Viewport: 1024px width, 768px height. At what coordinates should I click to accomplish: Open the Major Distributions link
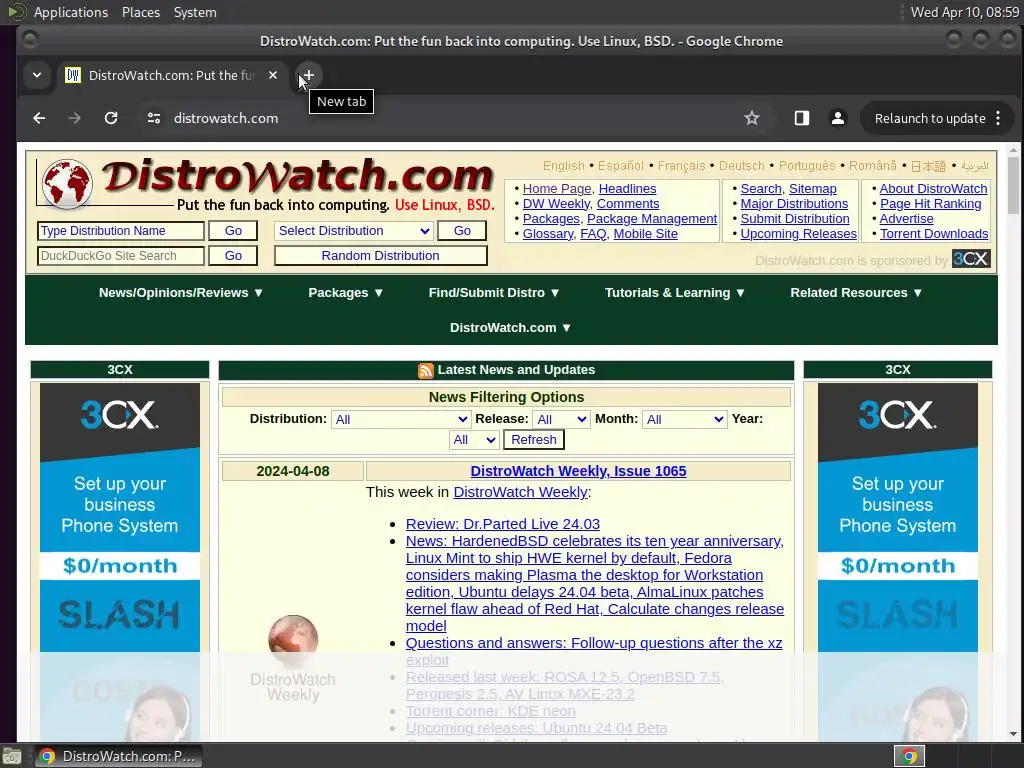click(x=794, y=204)
